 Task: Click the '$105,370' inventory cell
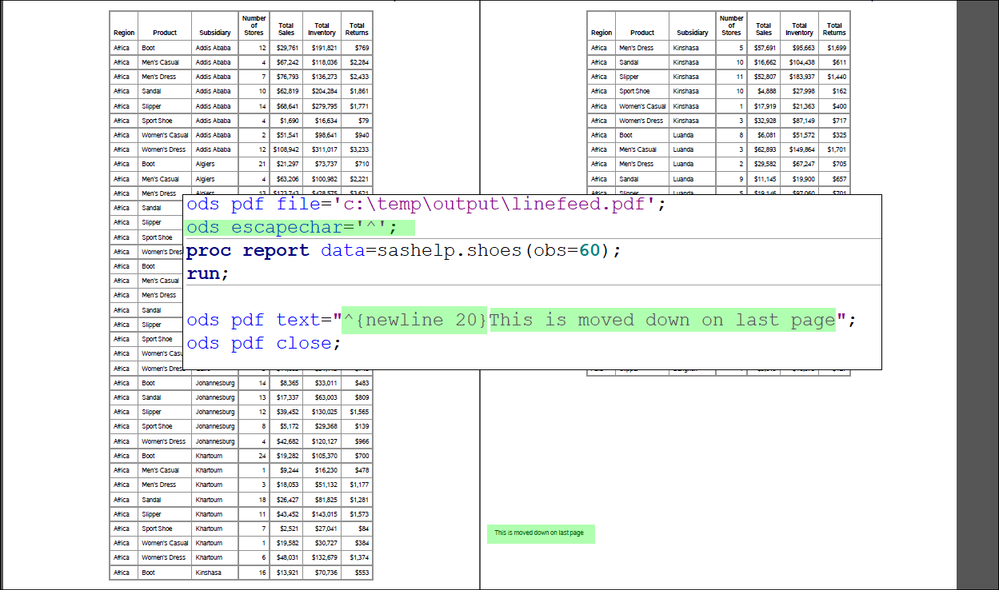(x=324, y=456)
